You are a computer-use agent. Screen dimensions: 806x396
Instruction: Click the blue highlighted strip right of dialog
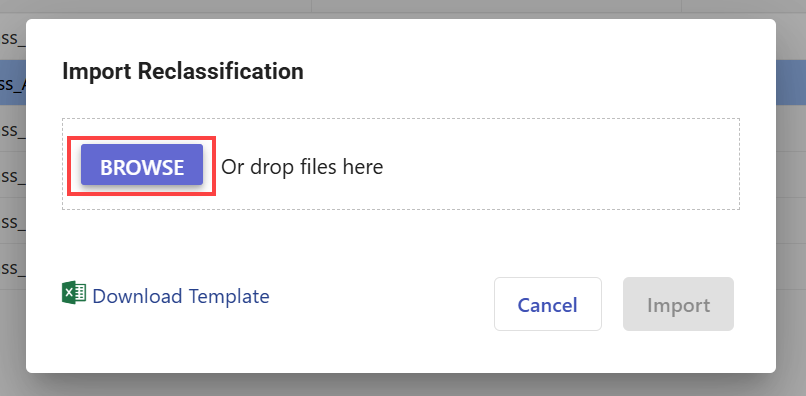[791, 83]
